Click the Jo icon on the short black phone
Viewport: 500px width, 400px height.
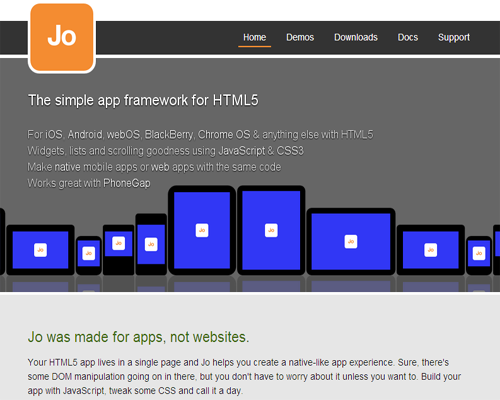pos(119,243)
